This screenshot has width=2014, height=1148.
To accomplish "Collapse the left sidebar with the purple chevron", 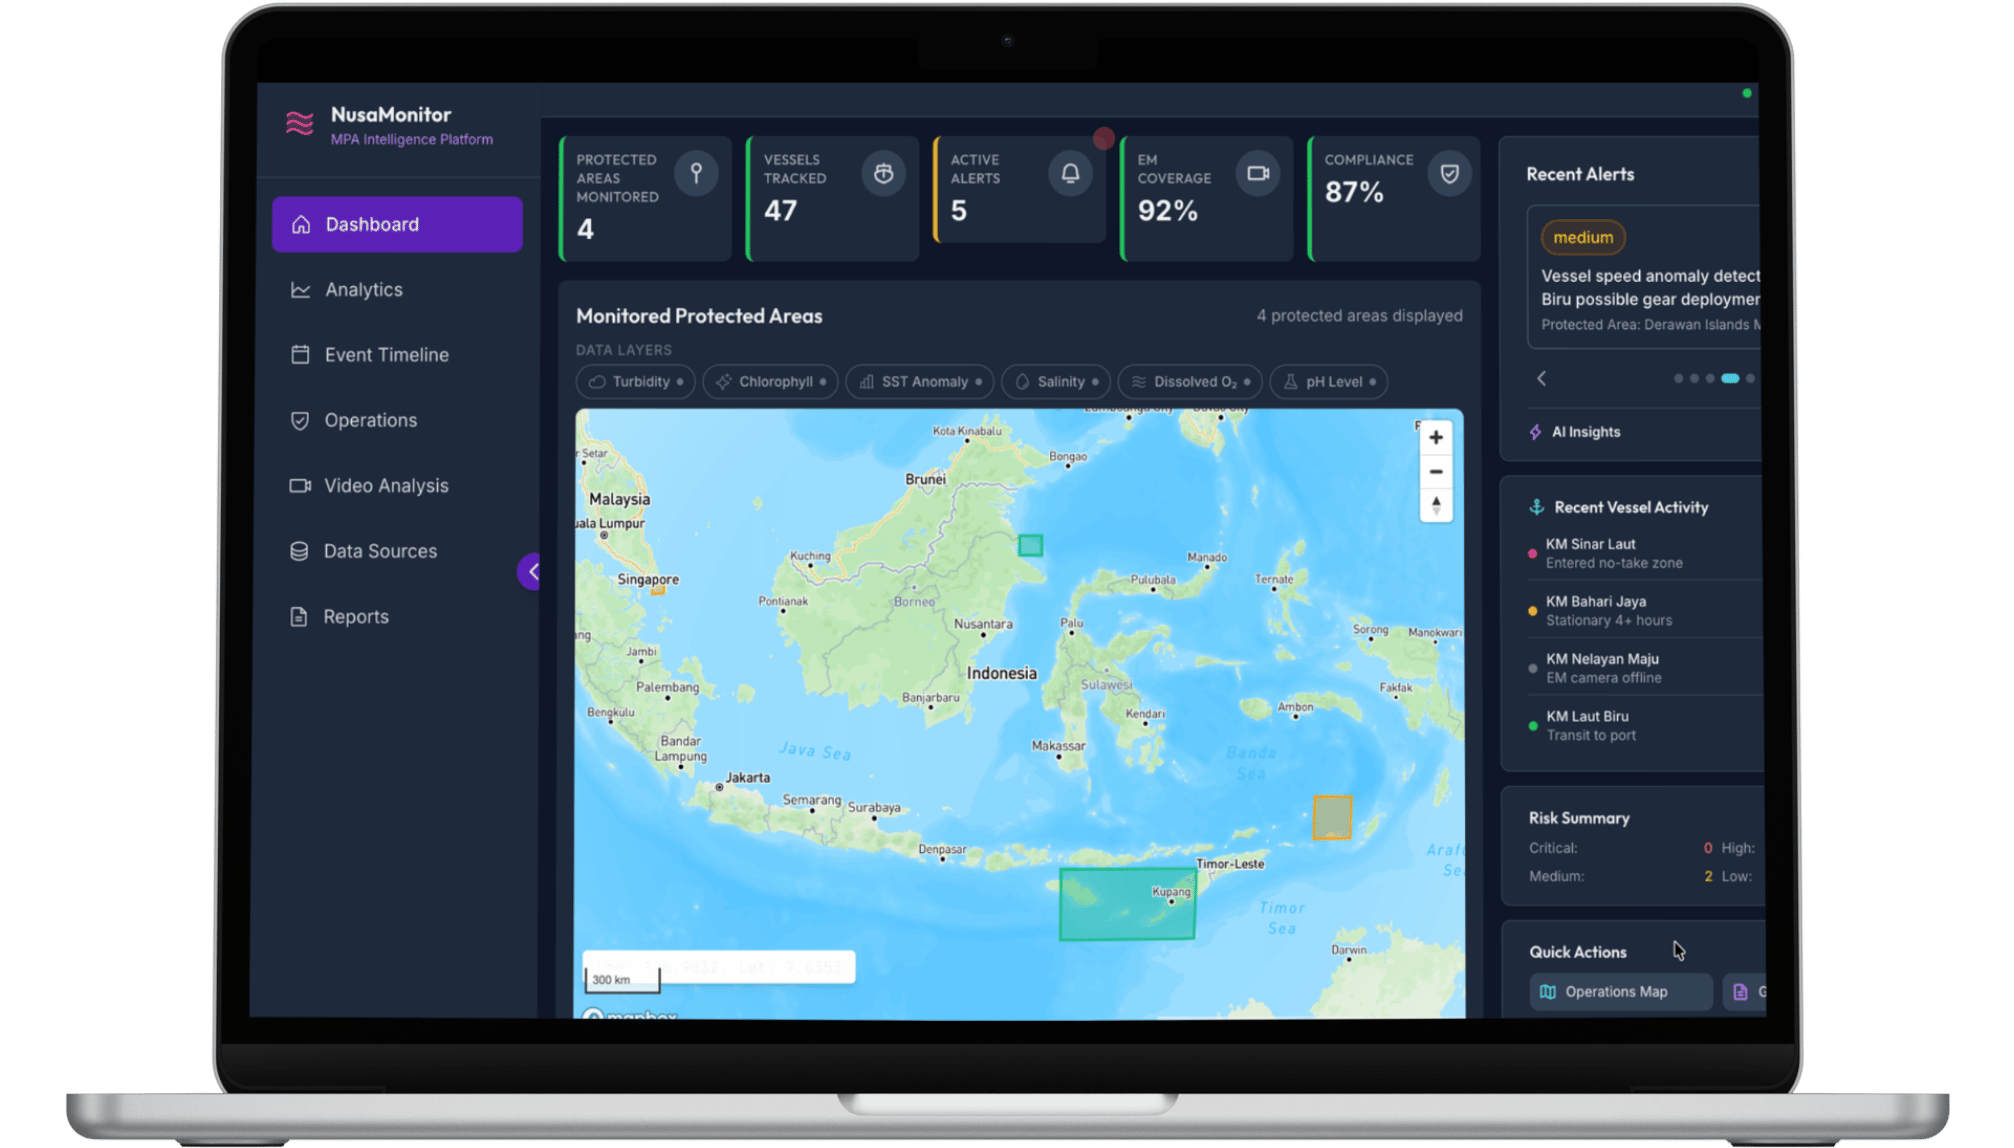I will (533, 571).
